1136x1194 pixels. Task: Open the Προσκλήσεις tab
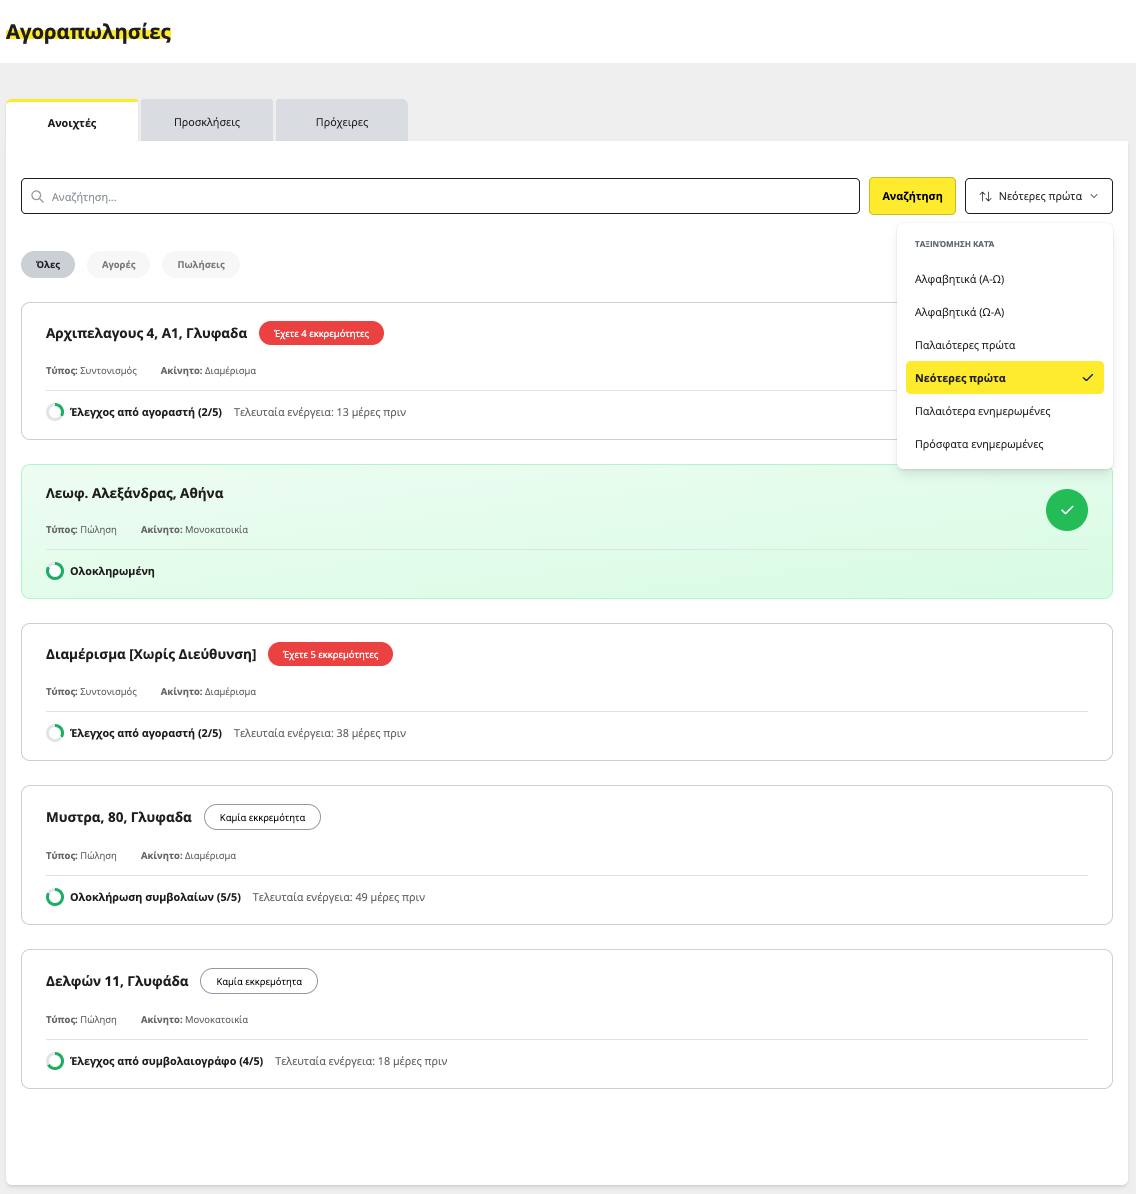pyautogui.click(x=207, y=121)
